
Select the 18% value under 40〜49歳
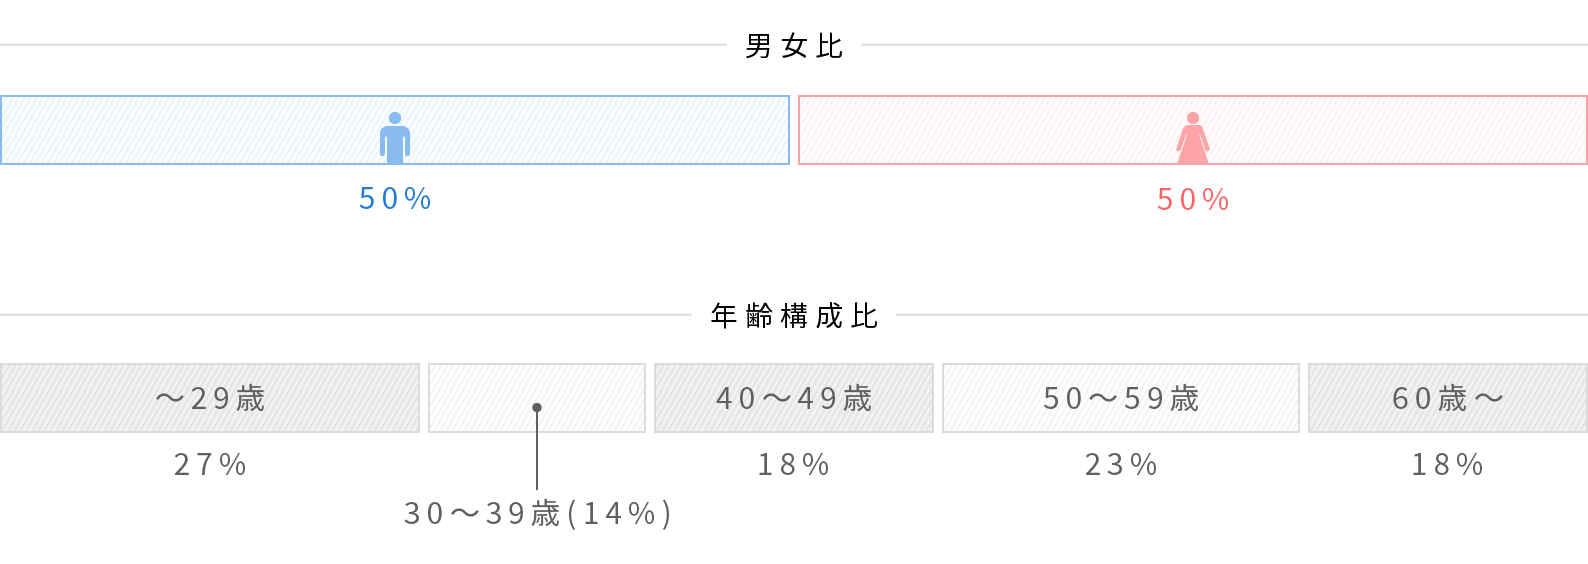[794, 465]
